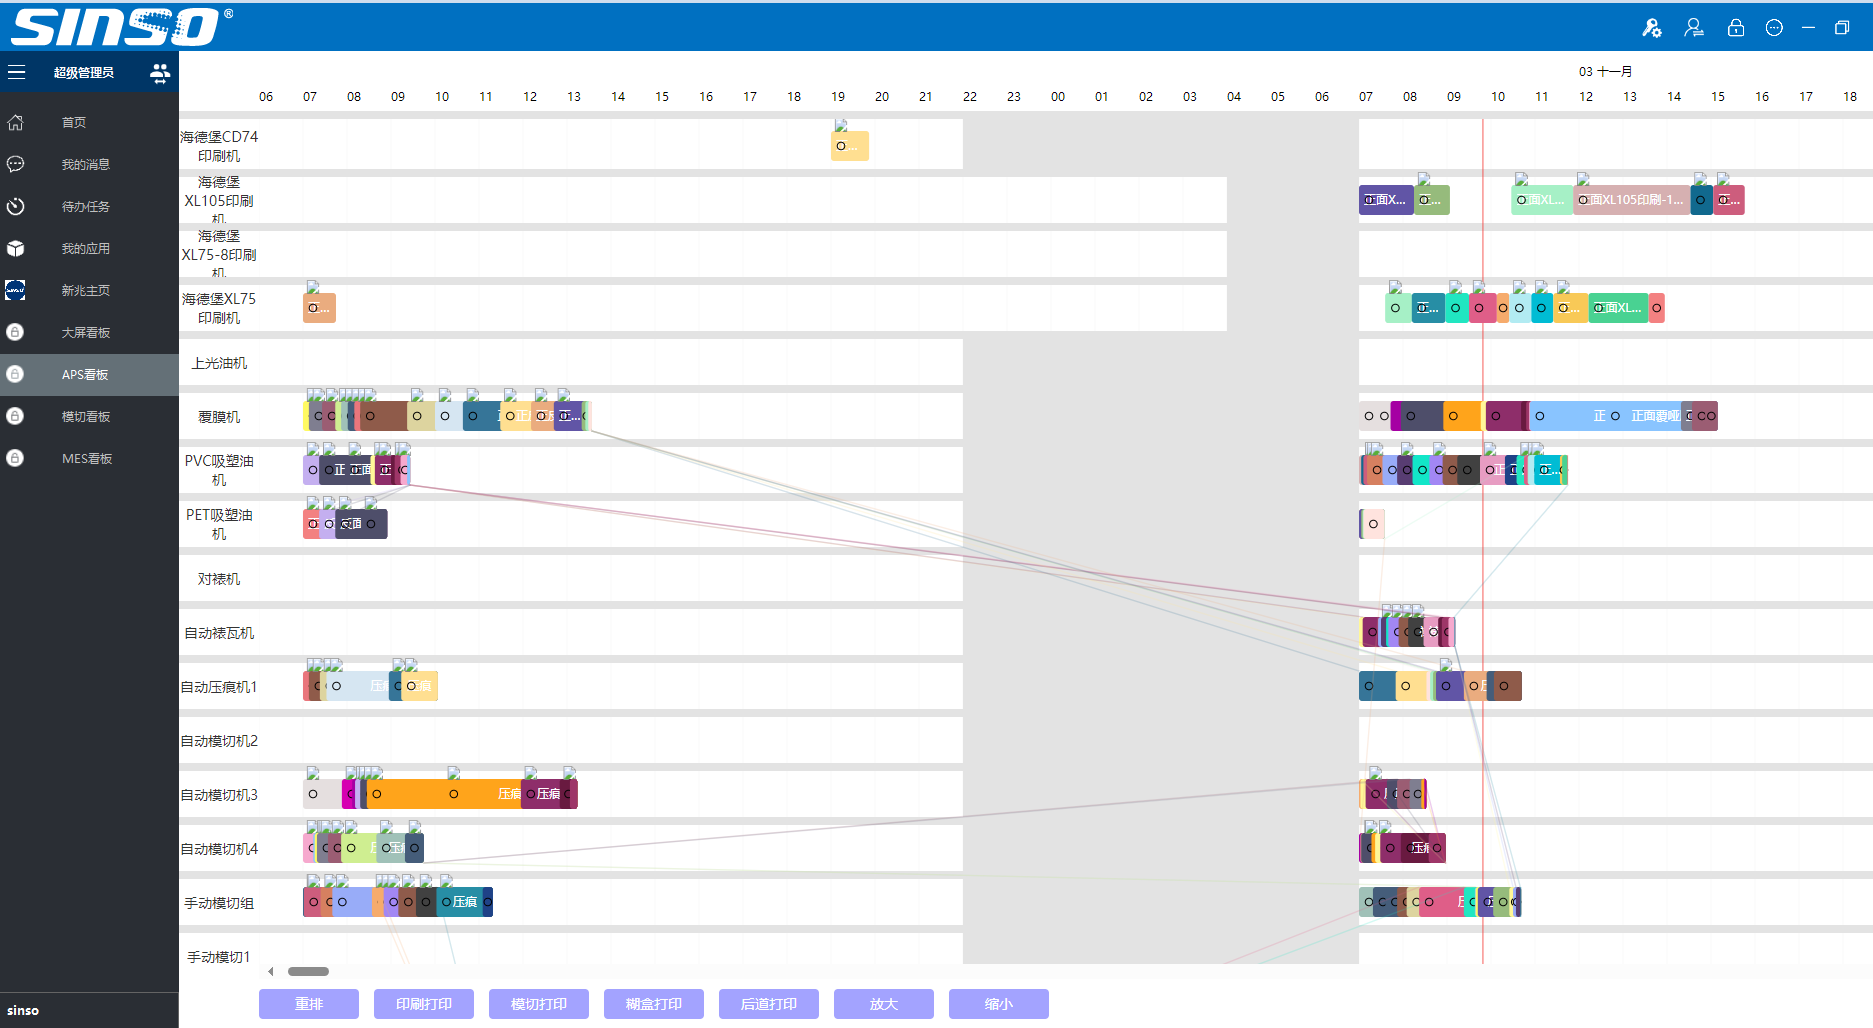
Task: Open the user profile icon in title bar
Action: pos(1694,28)
